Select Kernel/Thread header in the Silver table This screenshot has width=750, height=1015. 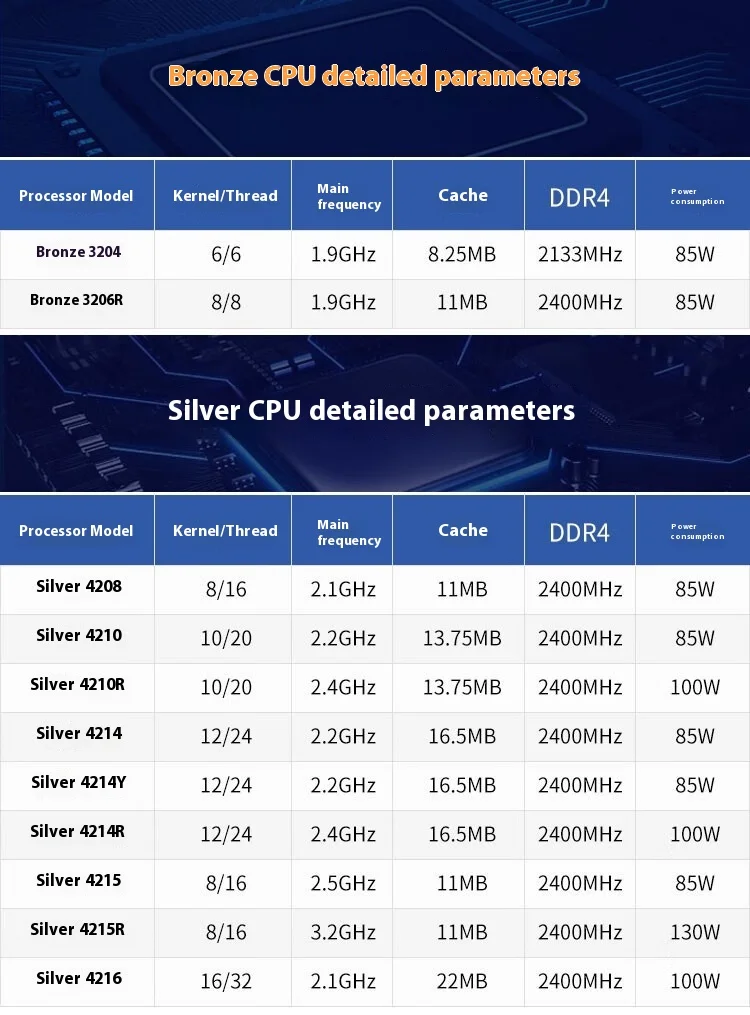(225, 531)
